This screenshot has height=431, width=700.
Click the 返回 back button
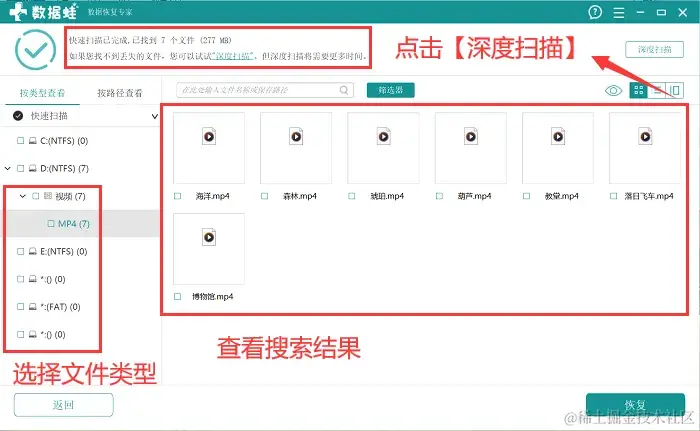tap(63, 405)
